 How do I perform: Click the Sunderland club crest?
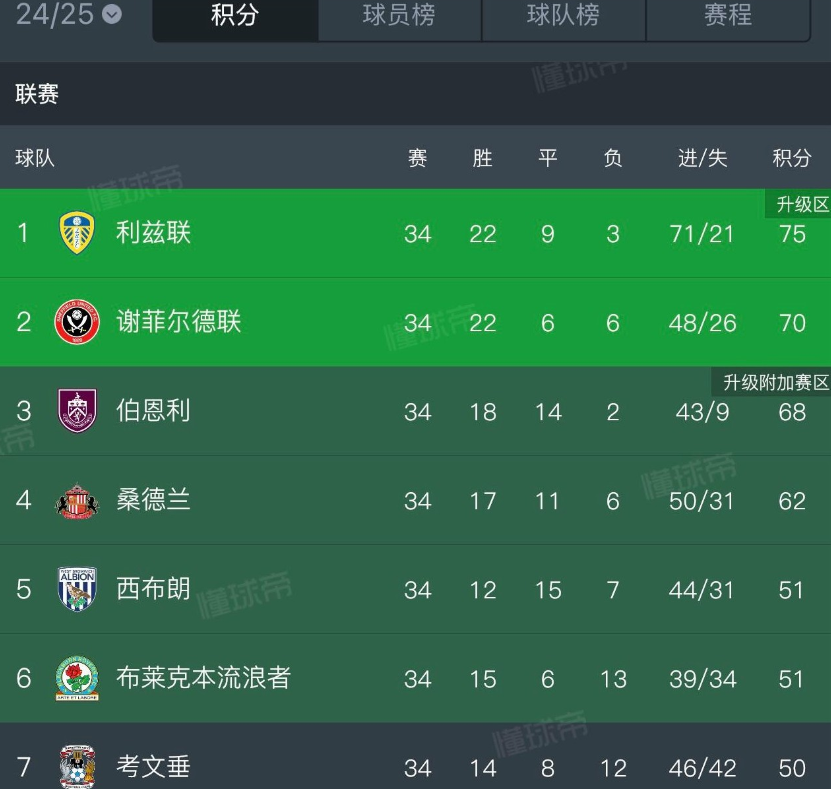coord(76,500)
